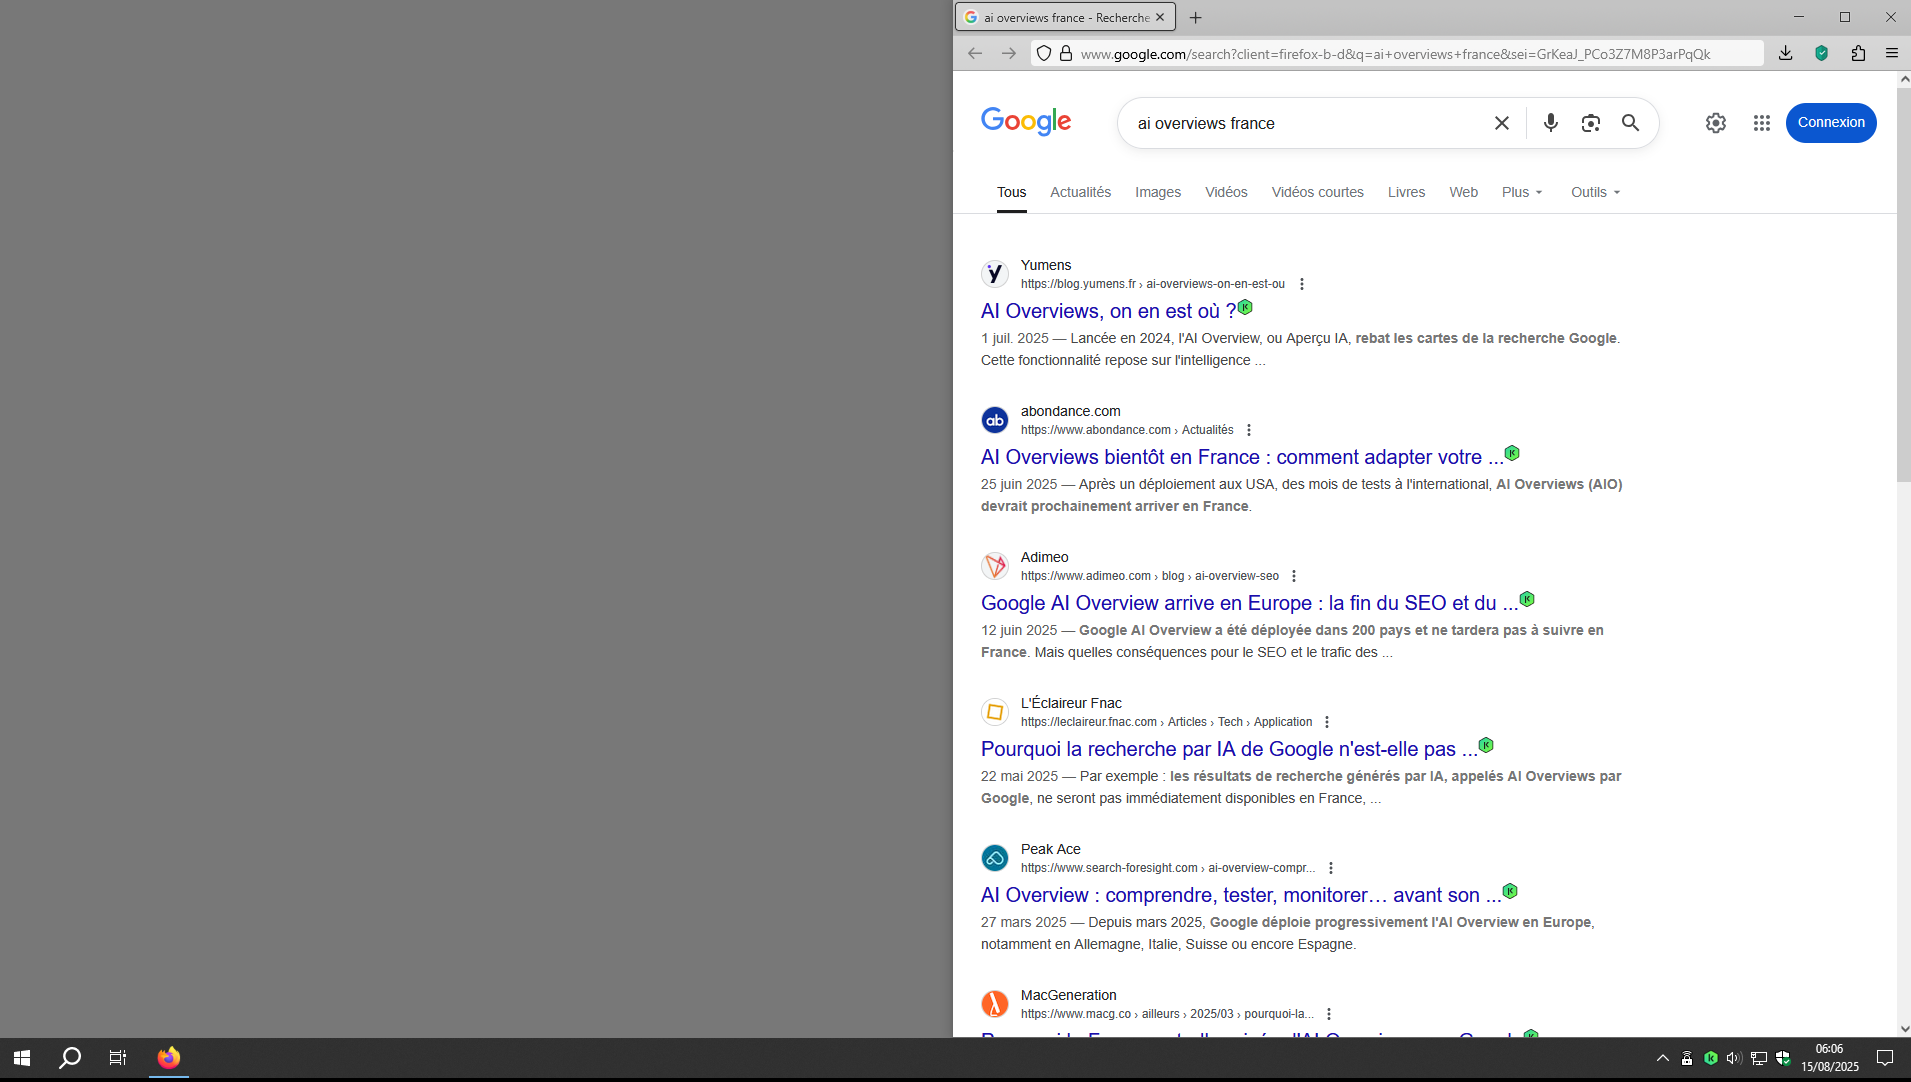Open more options for MacGeneration result

click(x=1329, y=1014)
